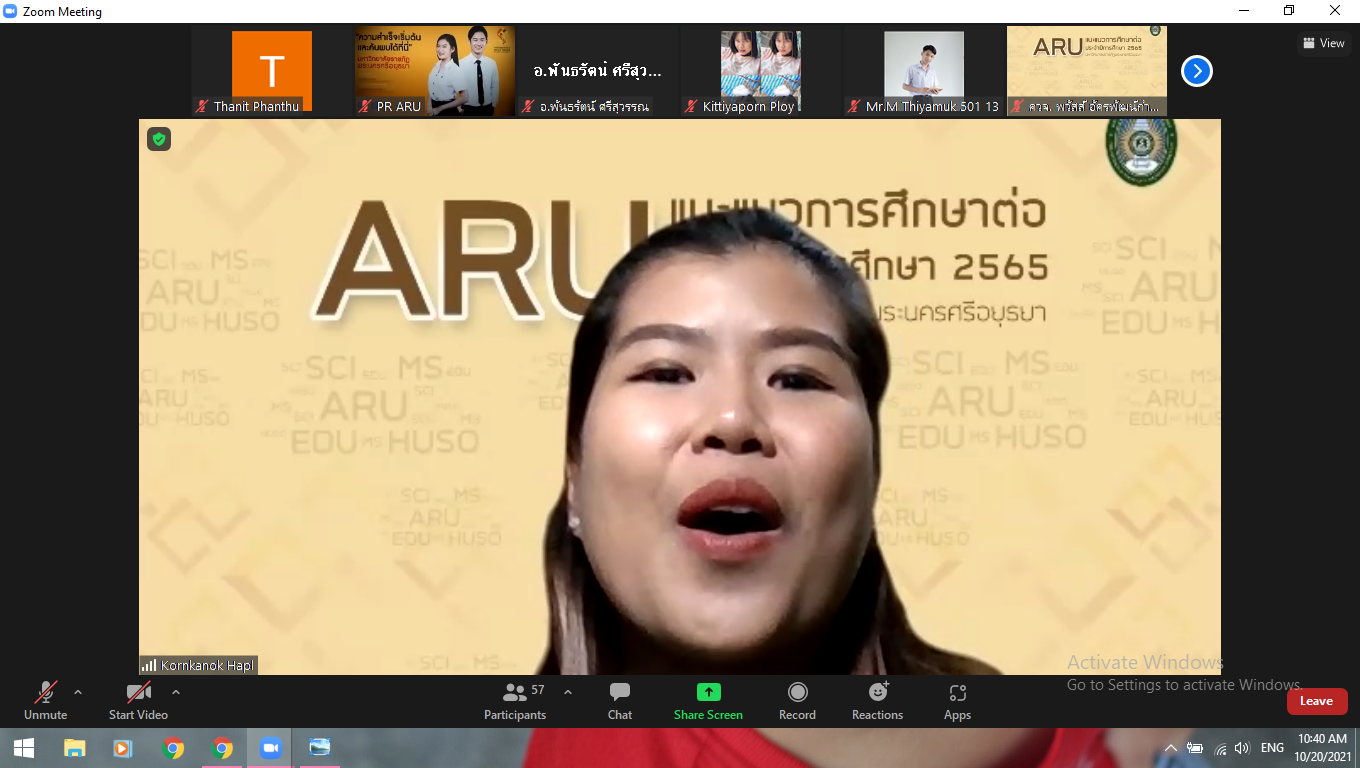The height and width of the screenshot is (768, 1360).
Task: Open audio options arrow next to Unmute
Action: (78, 692)
